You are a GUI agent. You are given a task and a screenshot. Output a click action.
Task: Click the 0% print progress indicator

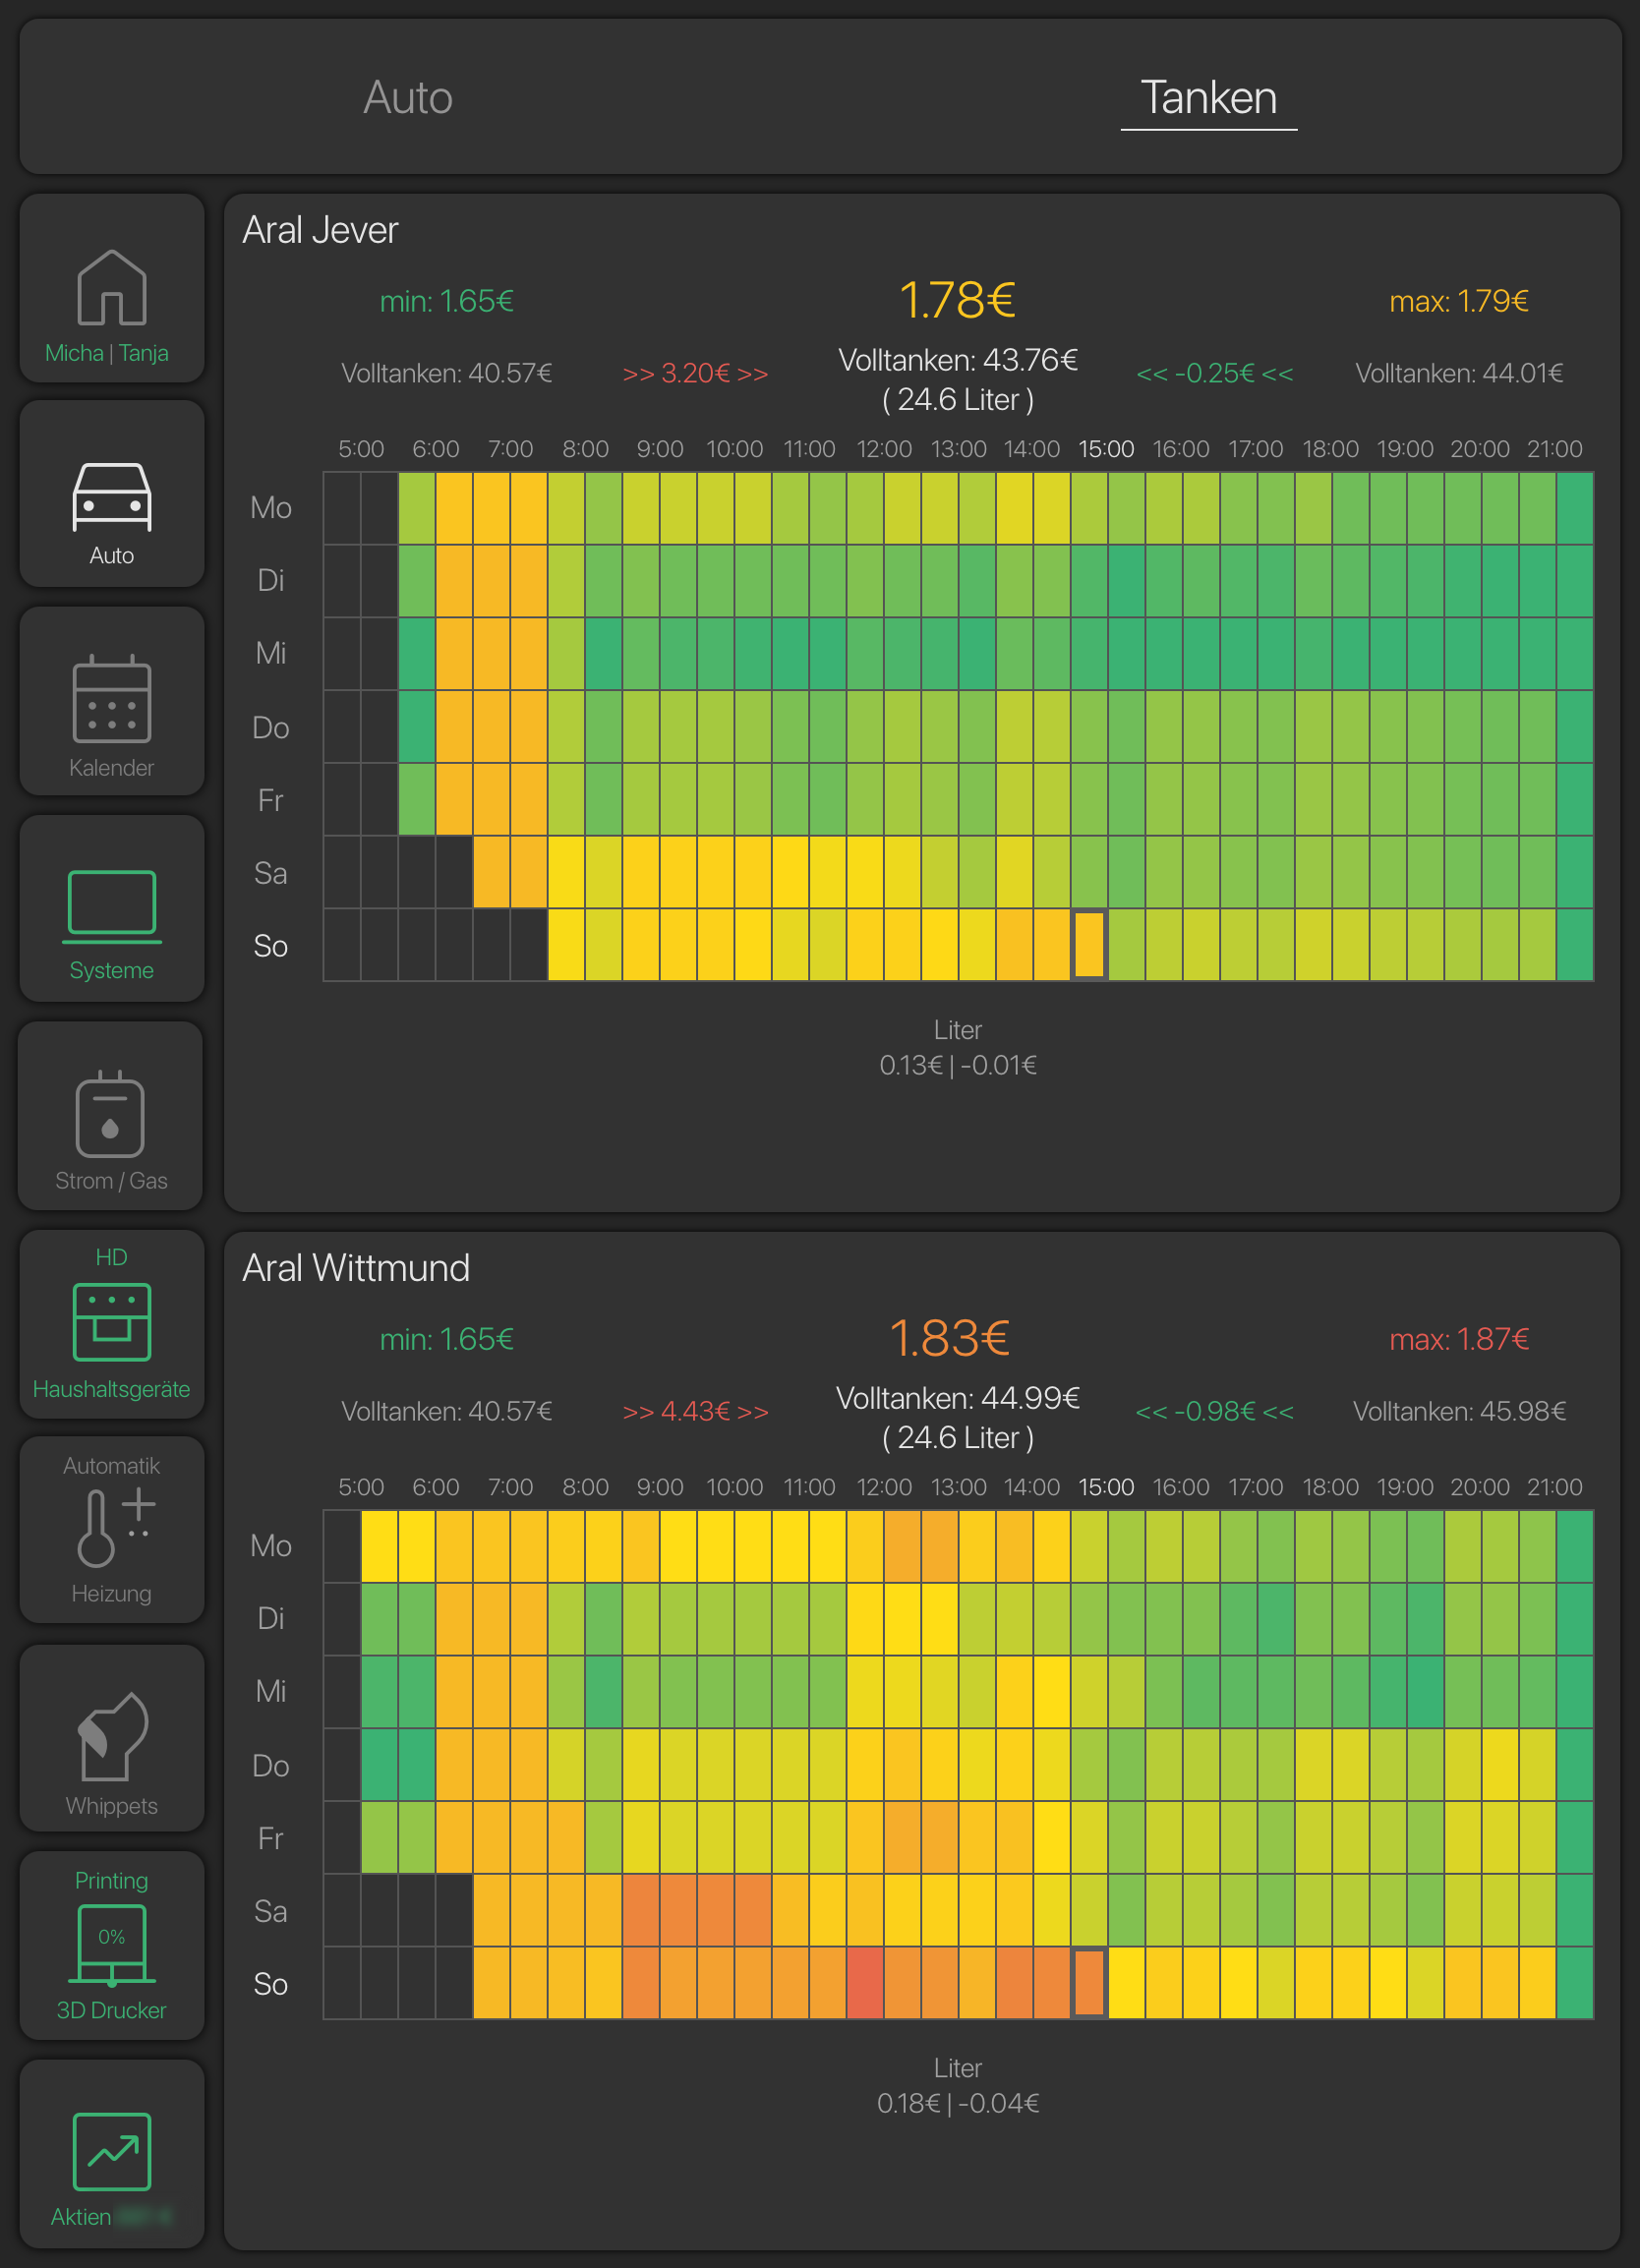111,1937
